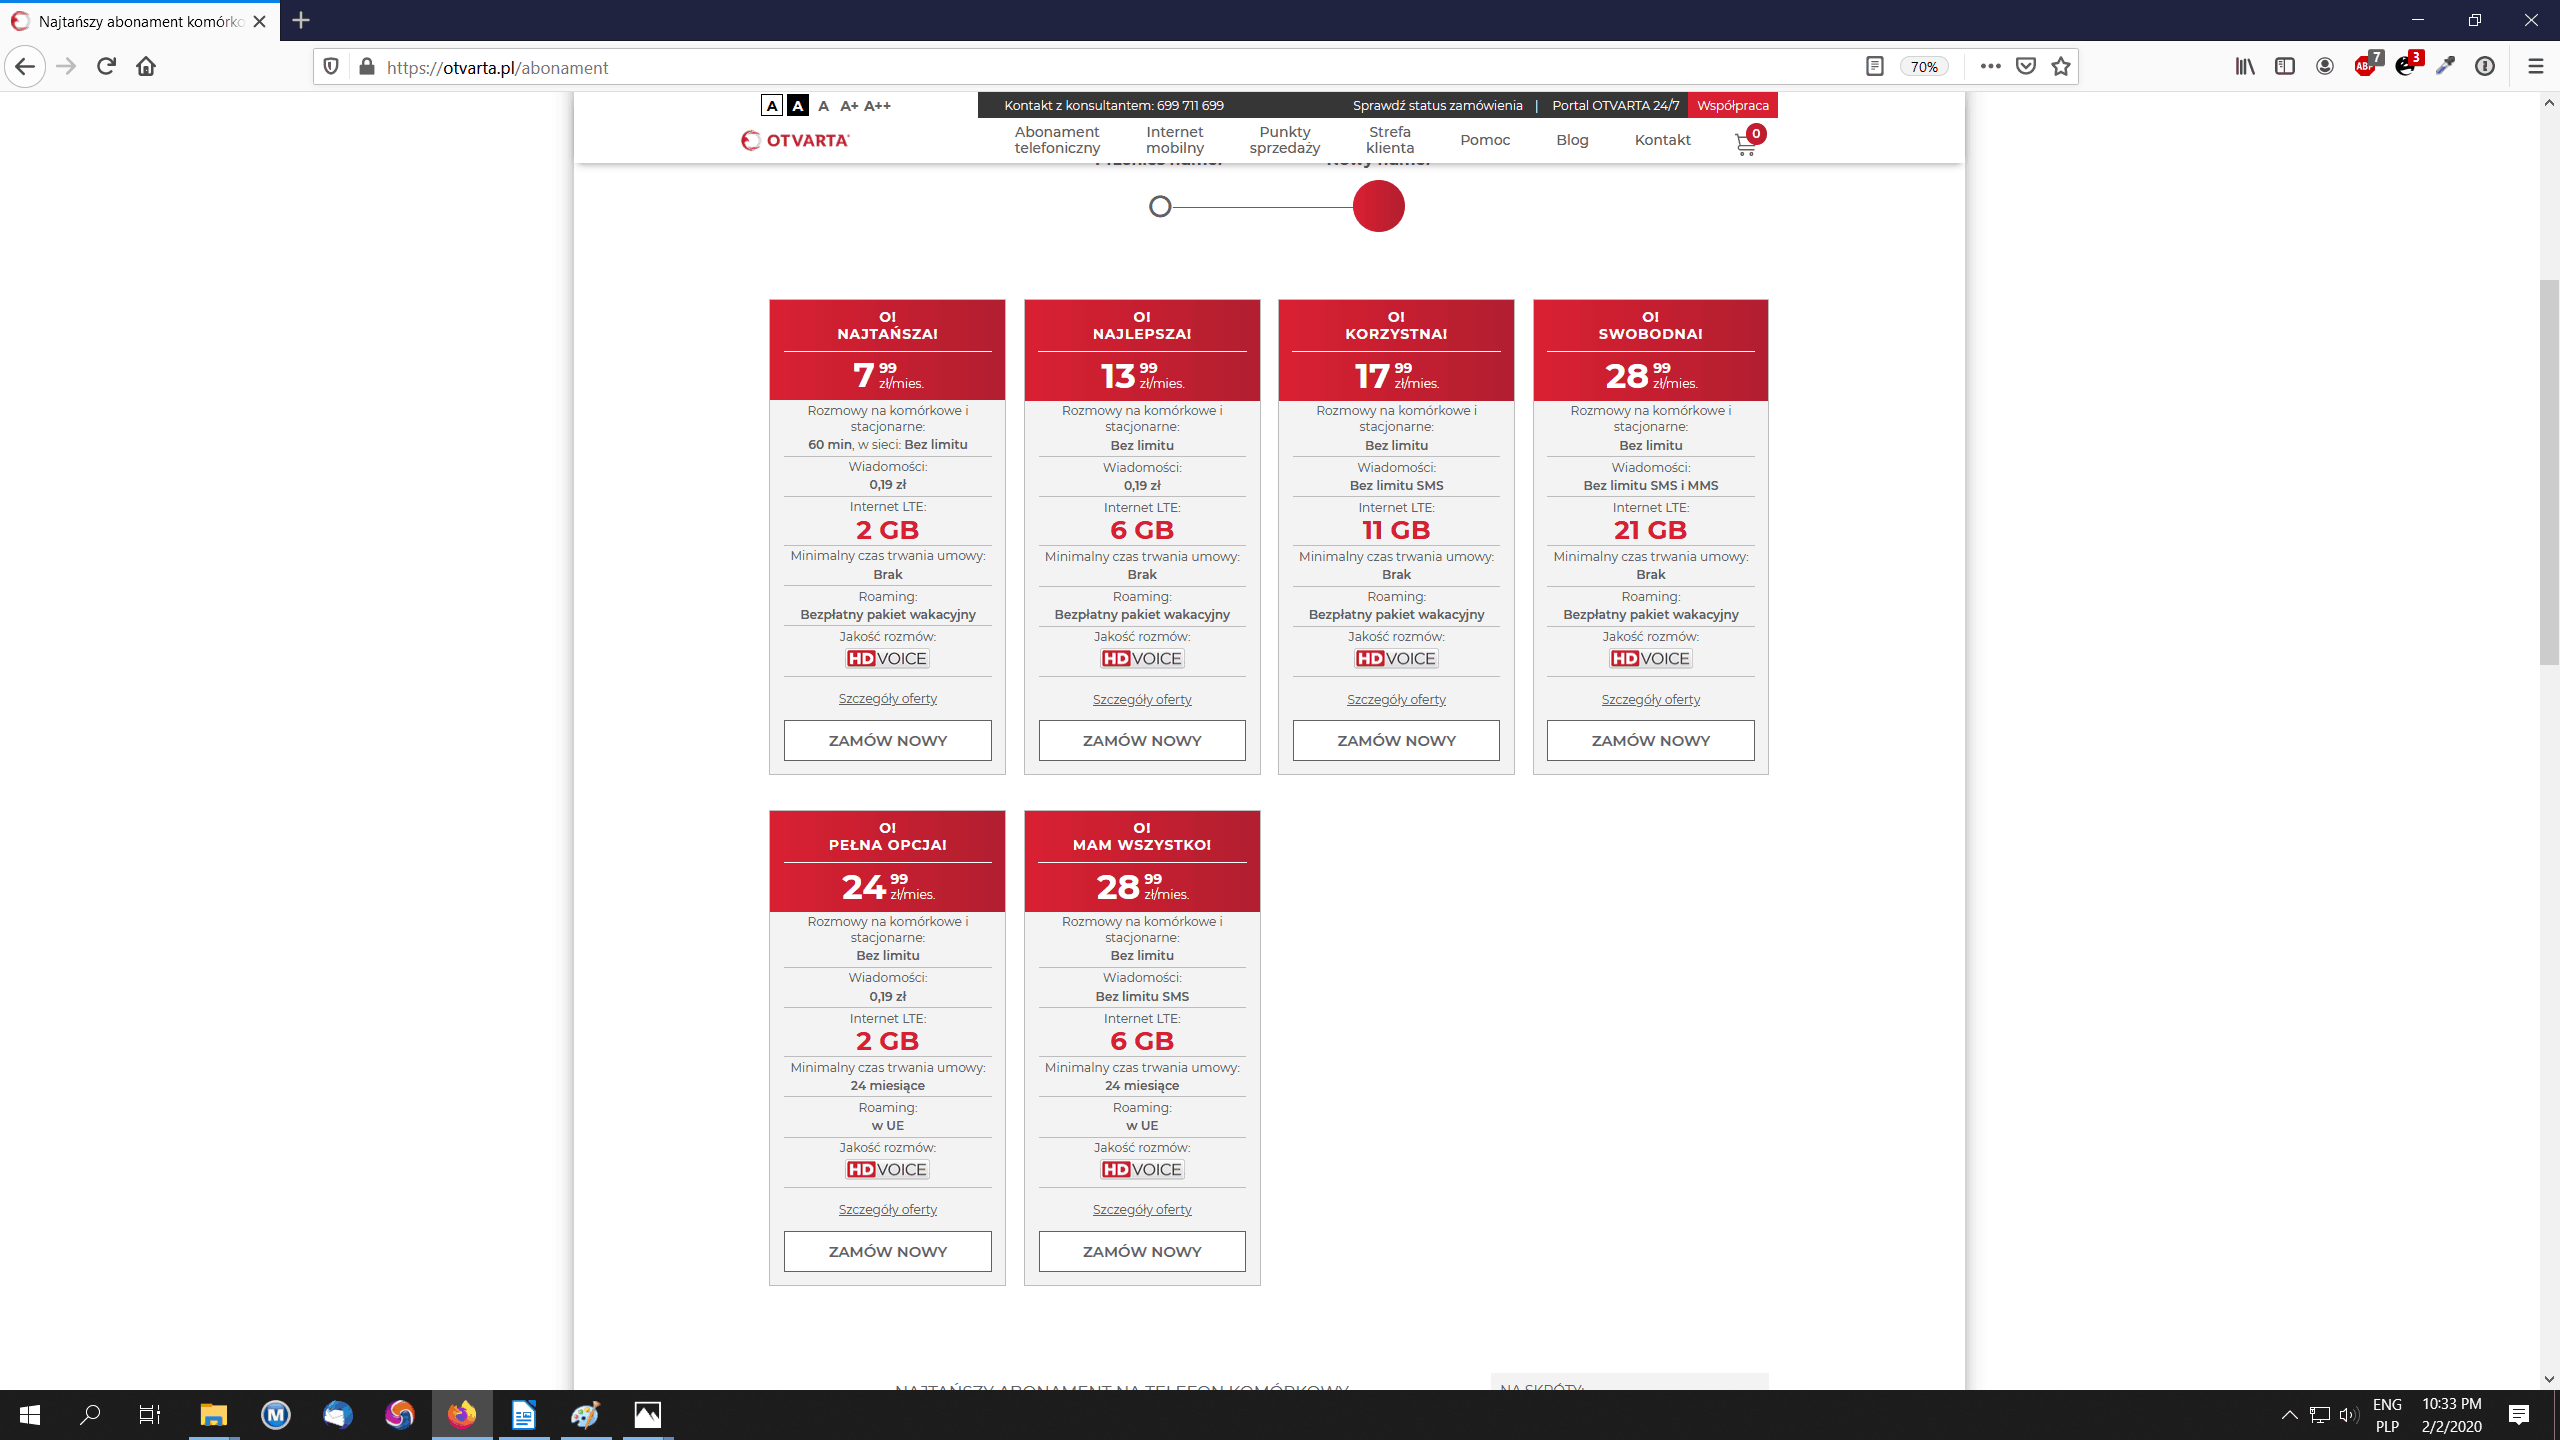Set largest font size A++
The width and height of the screenshot is (2560, 1440).
click(877, 106)
